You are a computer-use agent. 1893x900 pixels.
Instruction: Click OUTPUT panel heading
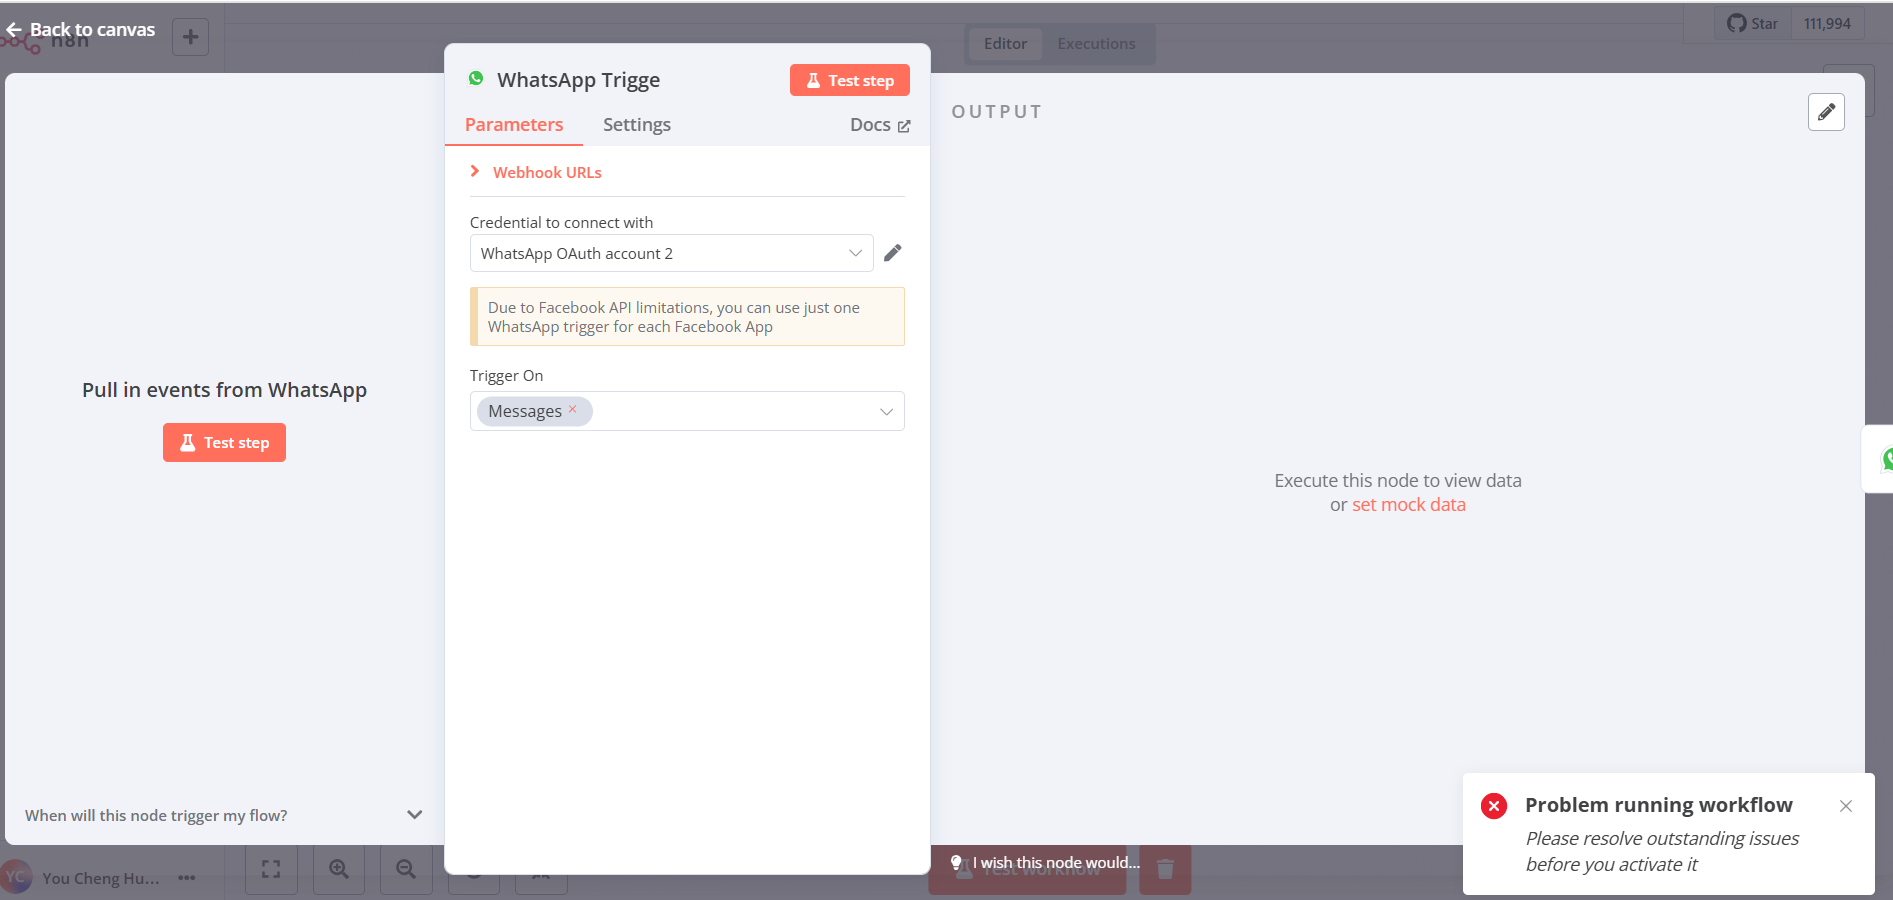(x=997, y=112)
